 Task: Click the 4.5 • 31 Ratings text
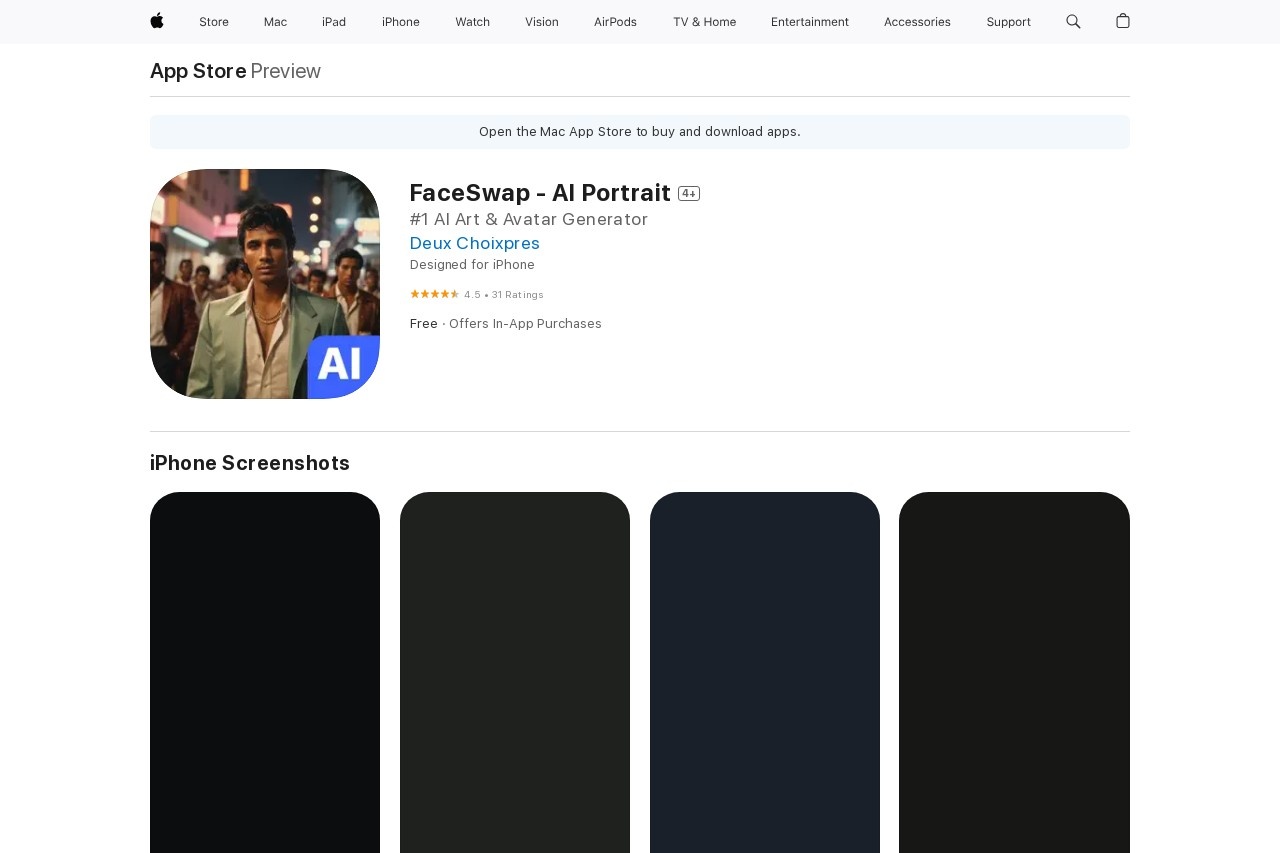point(504,295)
